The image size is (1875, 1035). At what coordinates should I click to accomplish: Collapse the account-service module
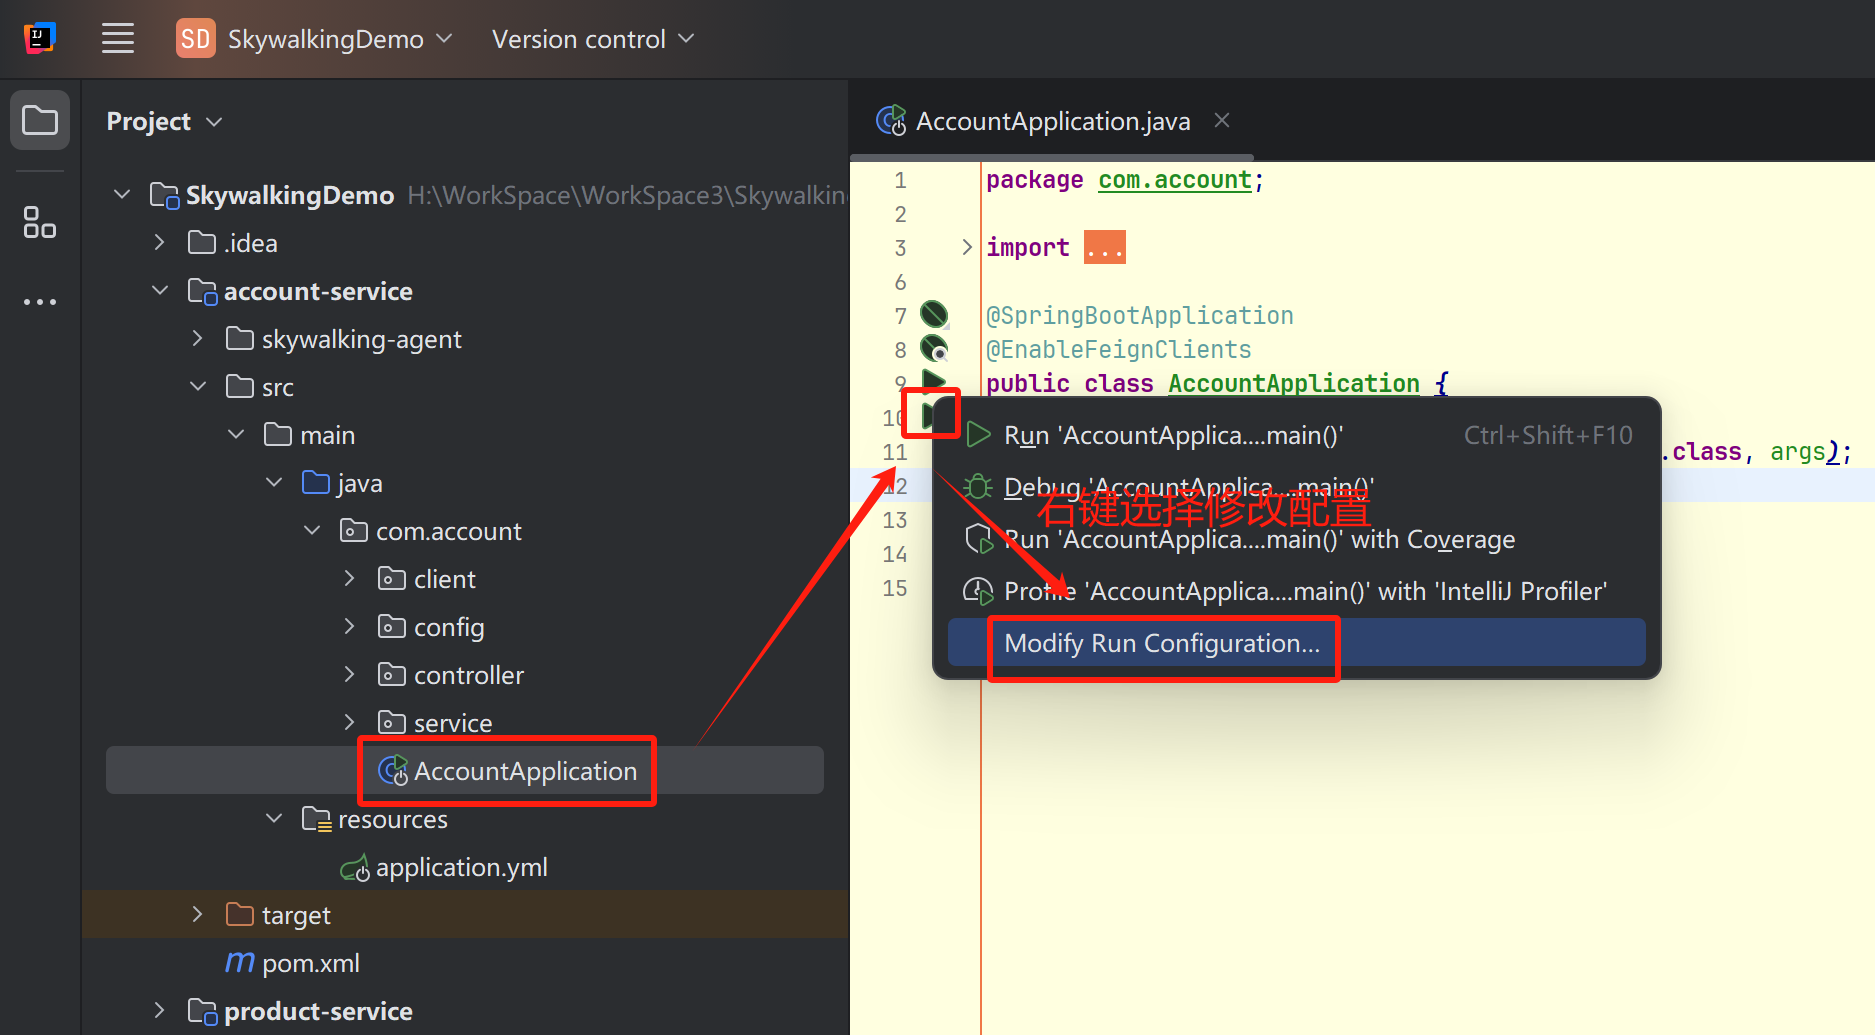(x=160, y=290)
